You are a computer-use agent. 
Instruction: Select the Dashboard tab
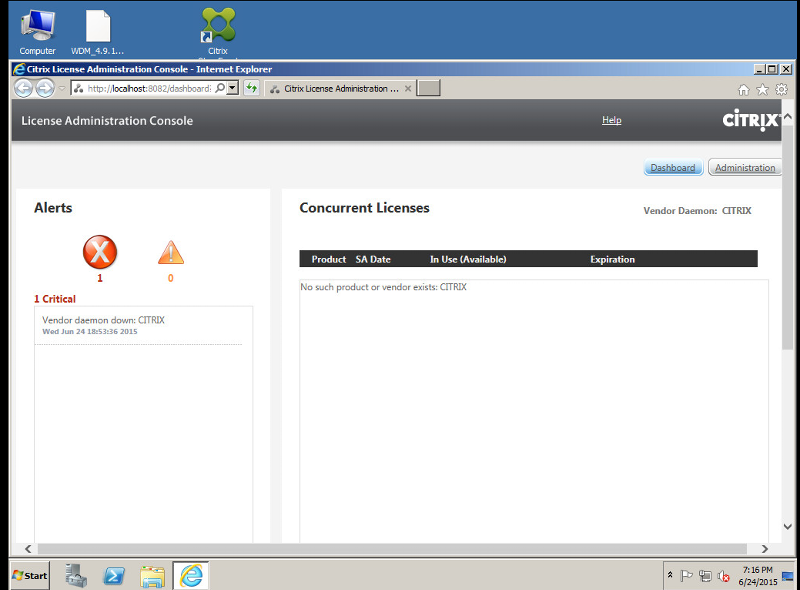[673, 167]
